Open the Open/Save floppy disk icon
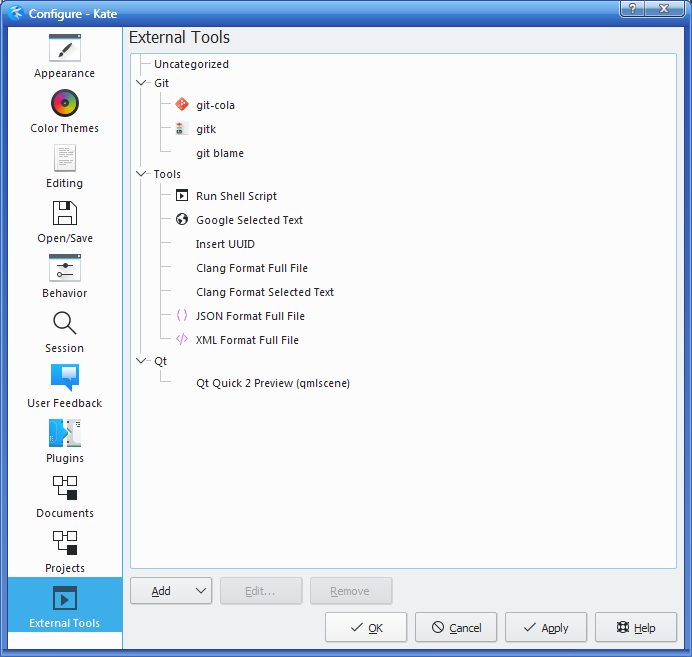The height and width of the screenshot is (657, 692). pos(65,213)
